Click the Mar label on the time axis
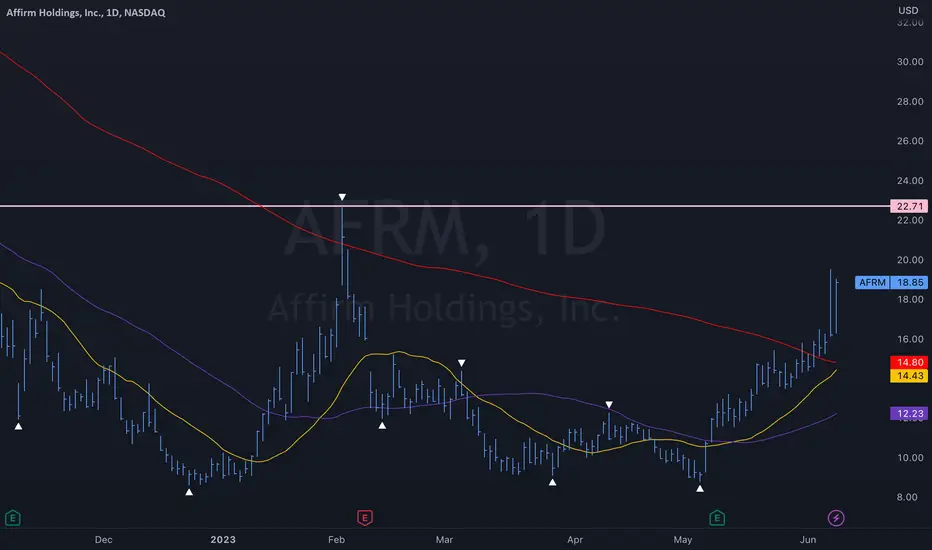Viewport: 932px width, 550px height. point(444,539)
